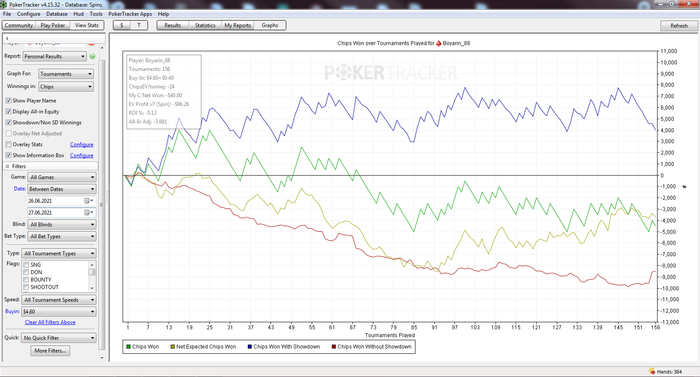Expand the Winnings in Chips dropdown
700x377 pixels.
click(66, 87)
